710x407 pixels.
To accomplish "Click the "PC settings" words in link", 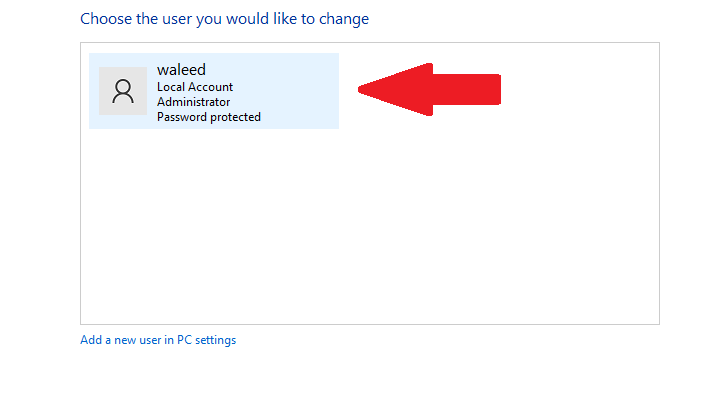I will (206, 340).
